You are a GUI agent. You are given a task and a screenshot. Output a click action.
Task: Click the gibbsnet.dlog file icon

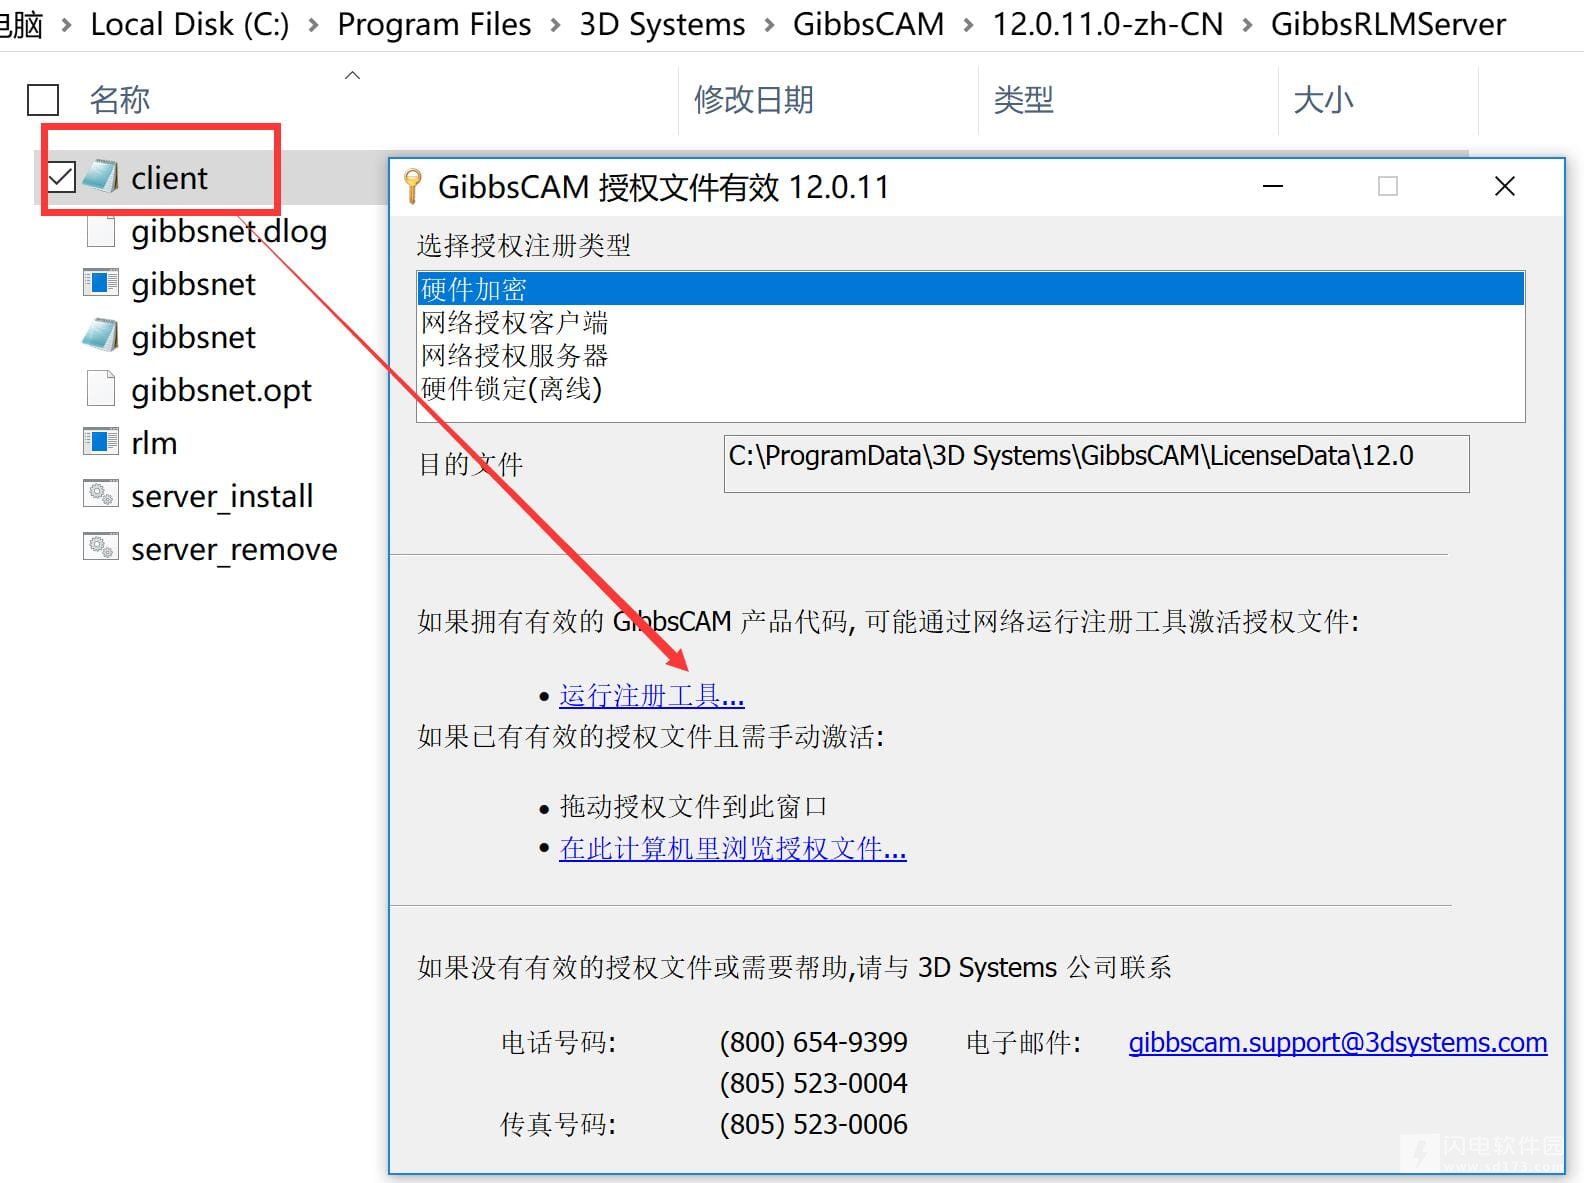[100, 230]
